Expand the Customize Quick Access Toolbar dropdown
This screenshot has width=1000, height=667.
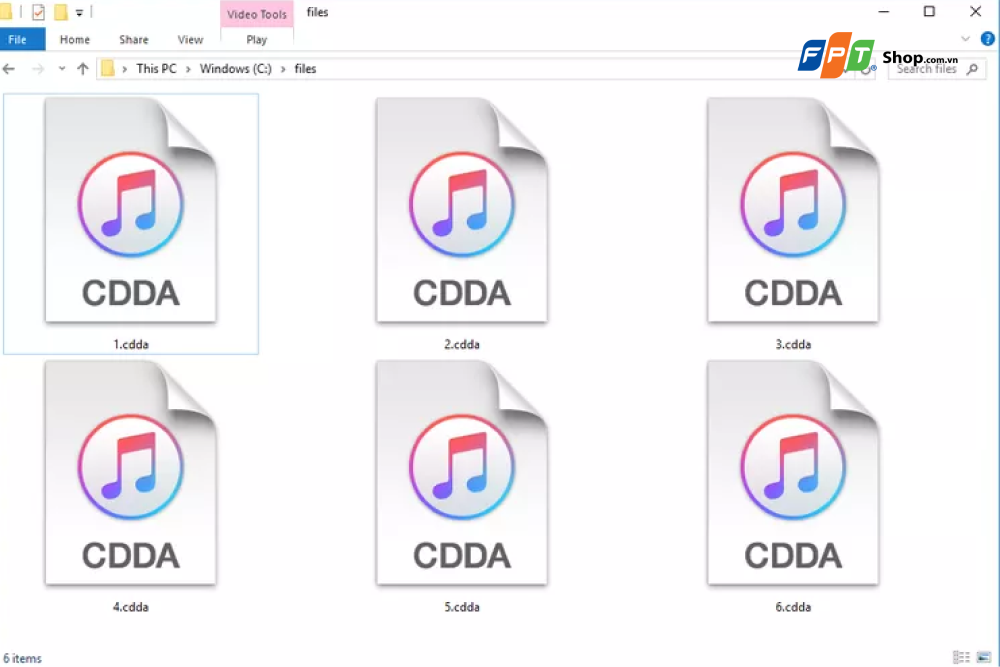[x=79, y=12]
